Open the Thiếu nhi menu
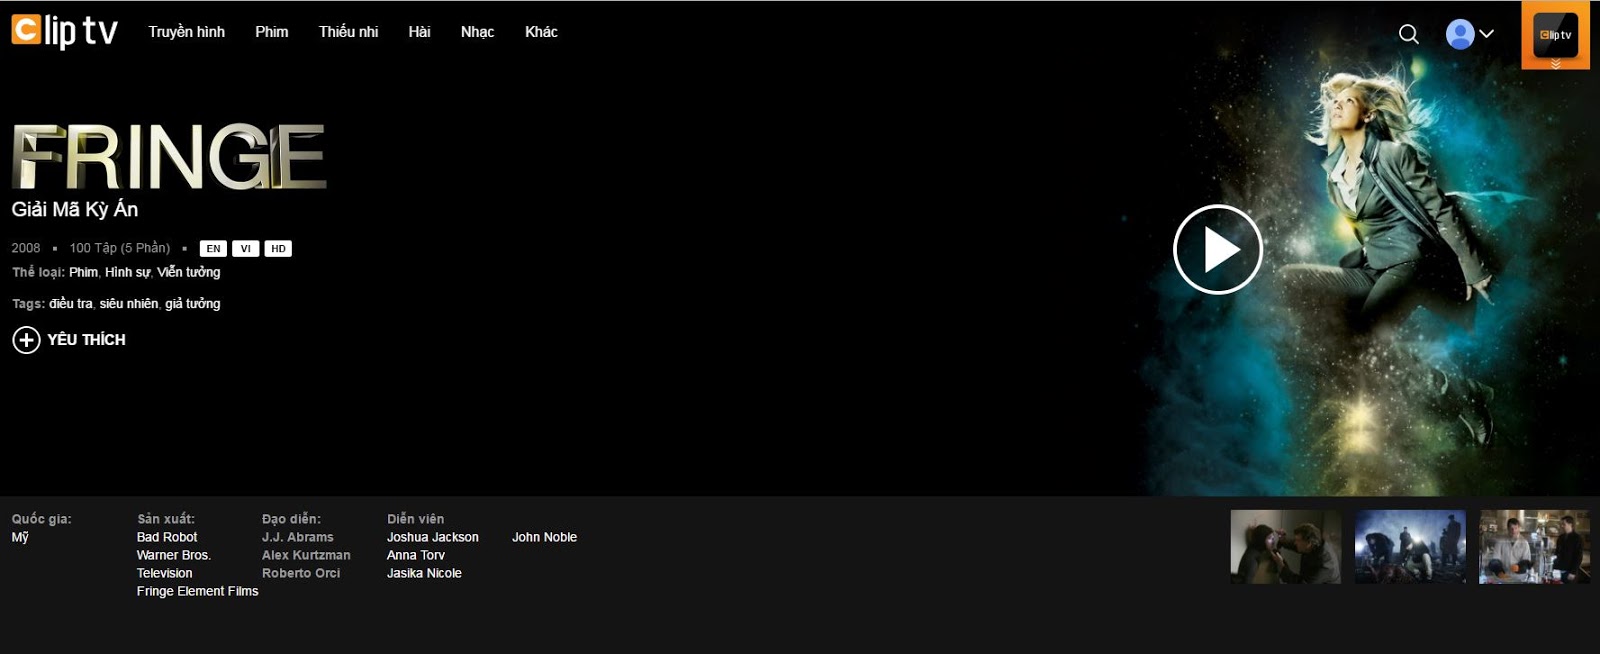Image resolution: width=1600 pixels, height=654 pixels. coord(348,32)
